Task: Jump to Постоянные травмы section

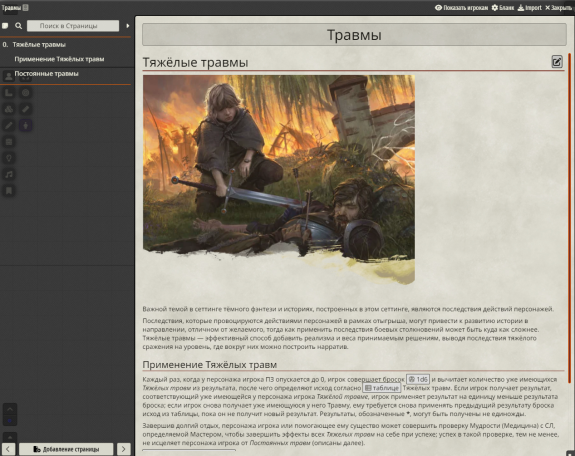Action: coord(47,73)
